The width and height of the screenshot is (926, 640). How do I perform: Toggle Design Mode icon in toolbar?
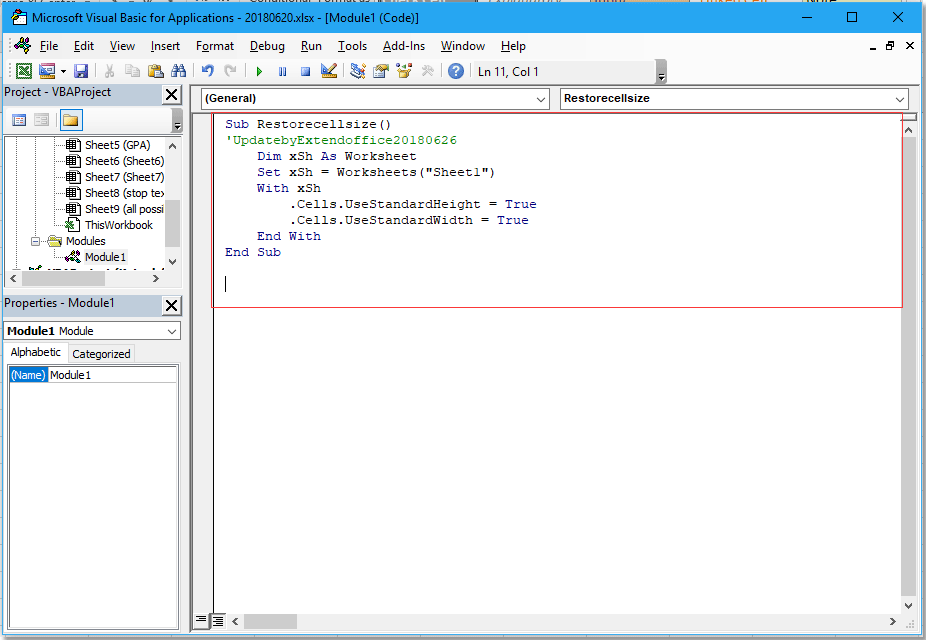(x=329, y=71)
